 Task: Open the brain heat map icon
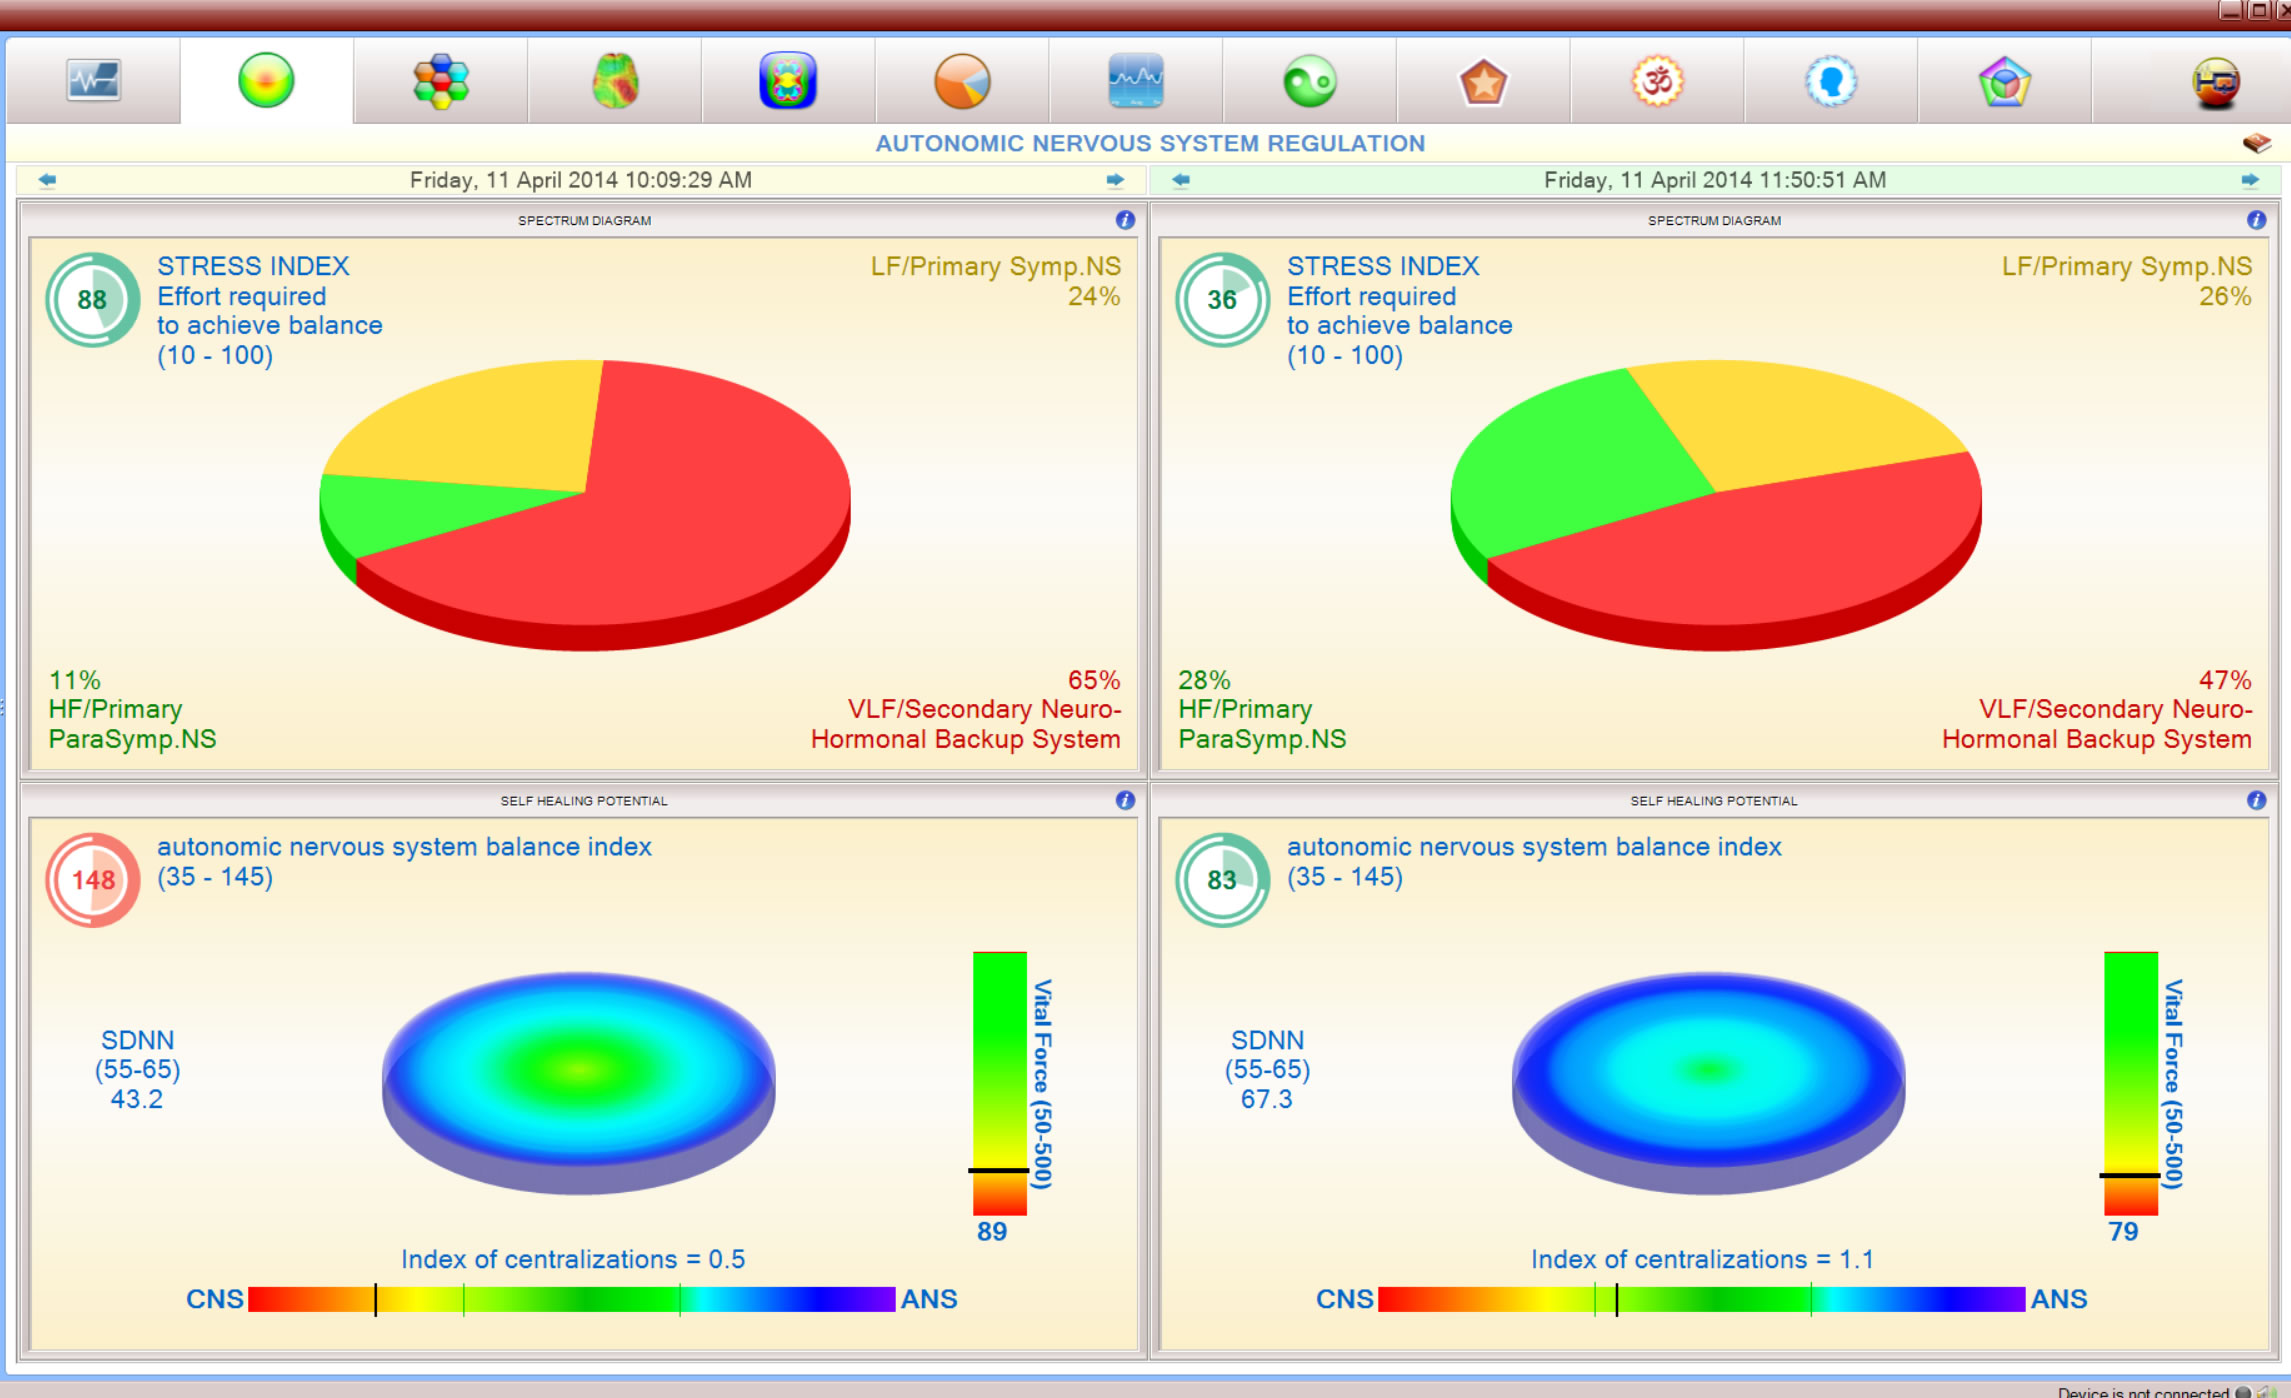tap(614, 81)
